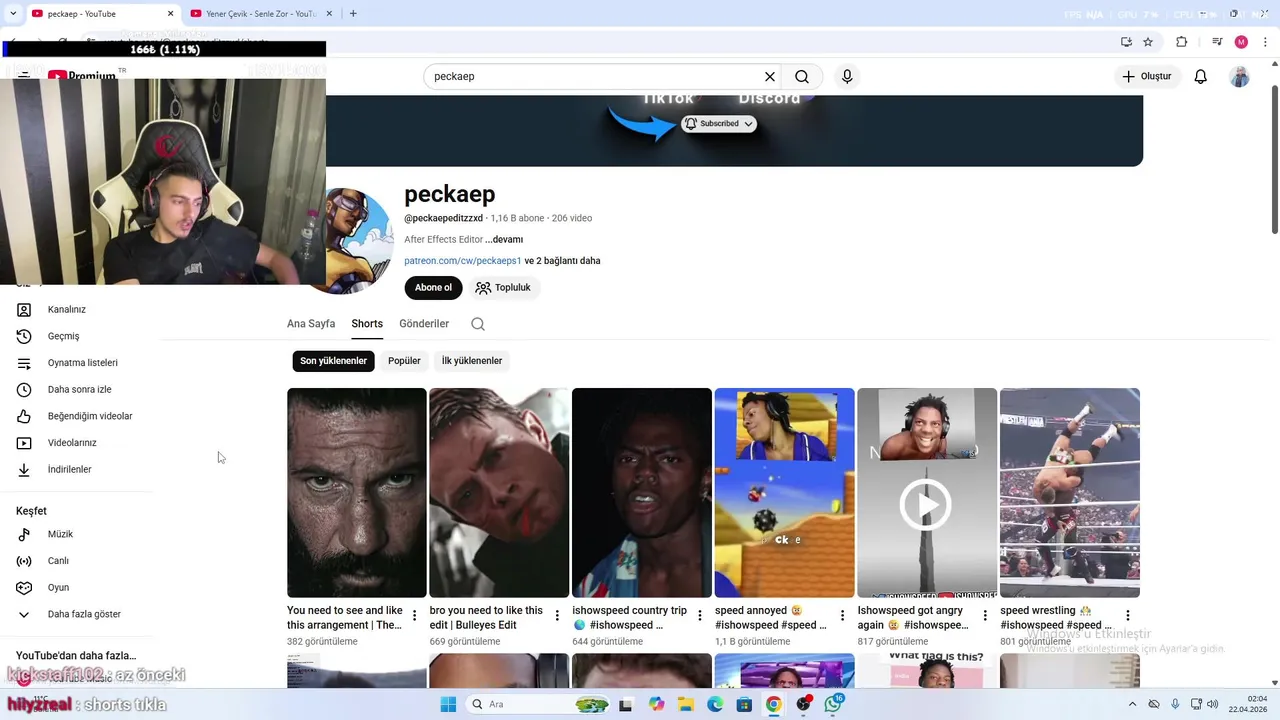Open YouTube notifications bell
Screen dimensions: 1280x720
[1201, 77]
